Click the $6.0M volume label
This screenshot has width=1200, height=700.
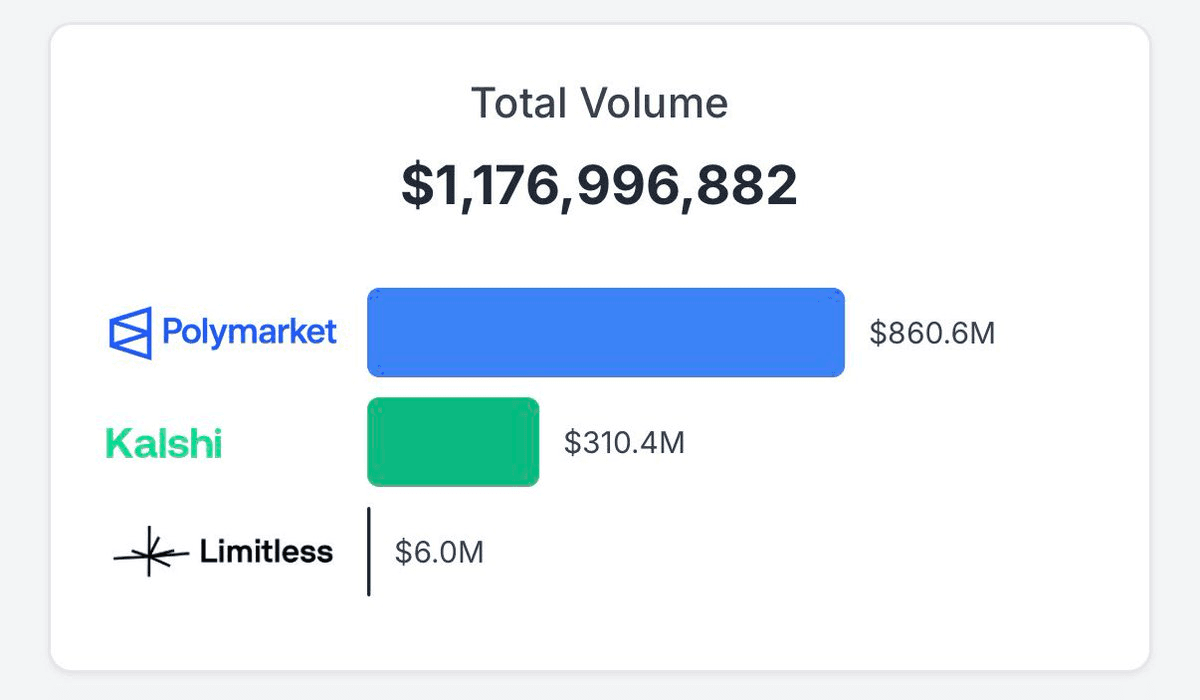point(439,552)
